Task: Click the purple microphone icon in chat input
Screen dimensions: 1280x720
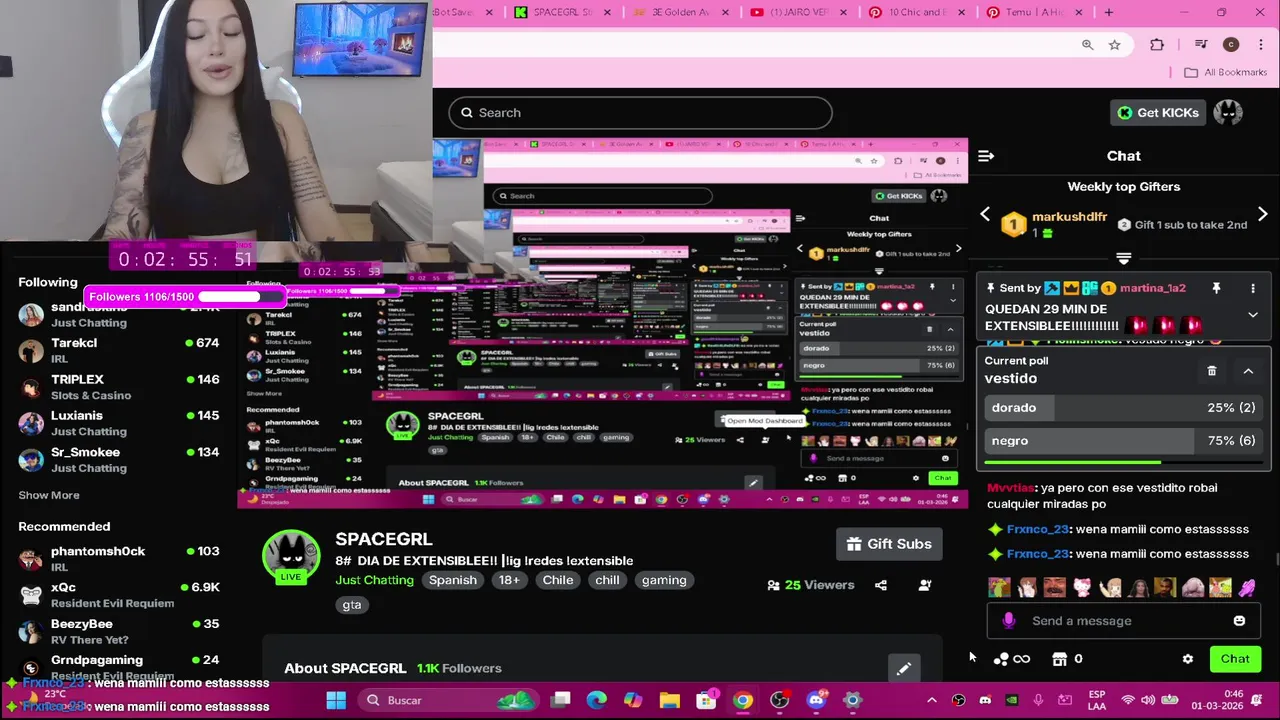Action: [1009, 621]
